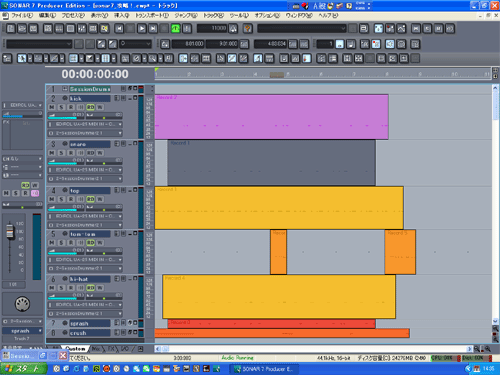Click SONAR 7 Producer taskbar button
This screenshot has height=375, width=500.
click(x=264, y=369)
